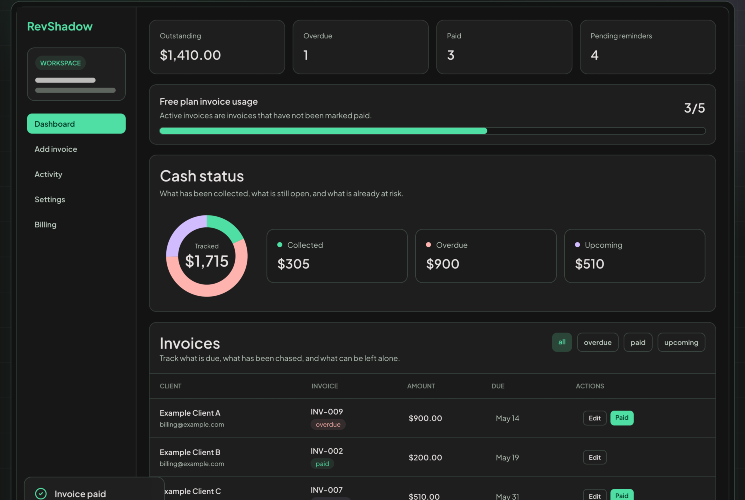Click the checkmark icon in Invoice paid toast
Viewport: 745px width, 500px height.
pos(41,493)
